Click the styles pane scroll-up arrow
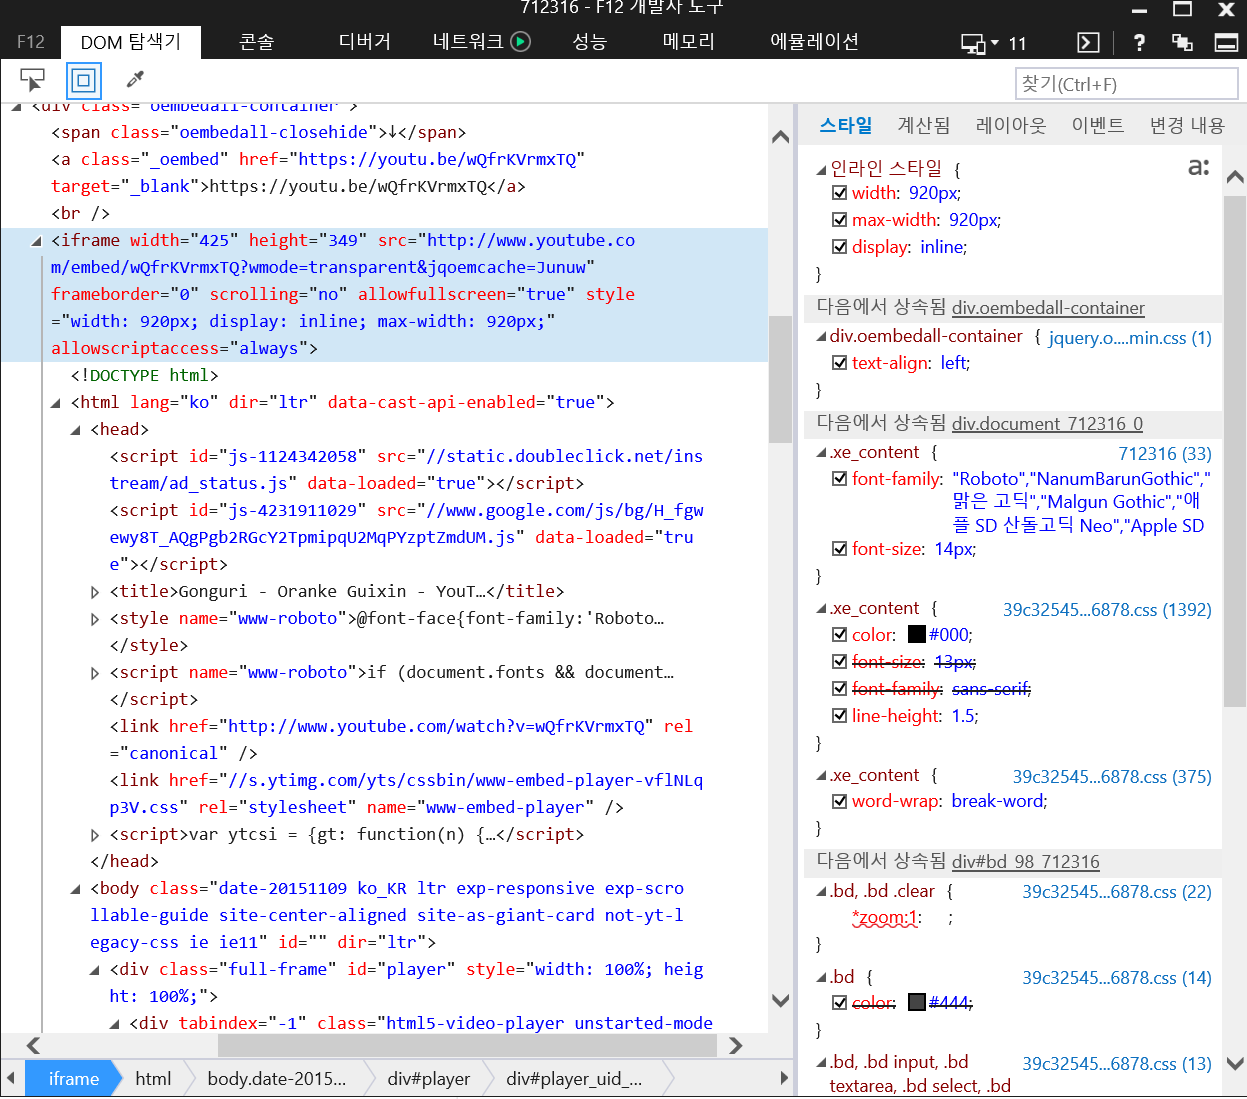This screenshot has width=1247, height=1099. pyautogui.click(x=1235, y=177)
